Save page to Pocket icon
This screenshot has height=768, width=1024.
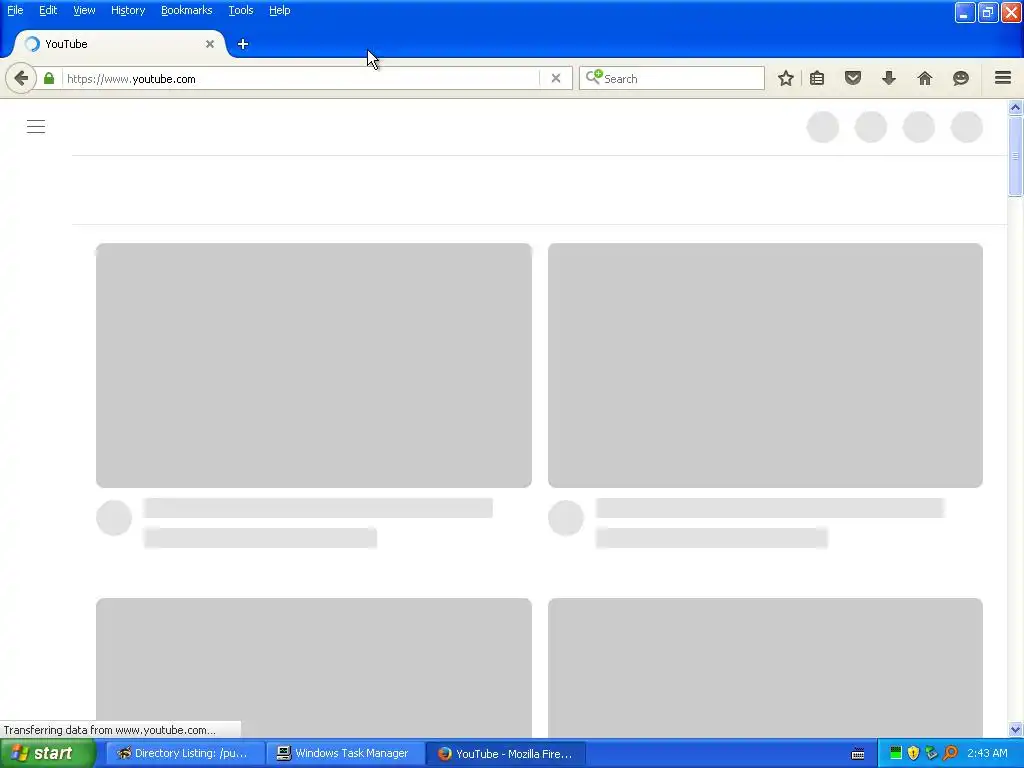[853, 79]
